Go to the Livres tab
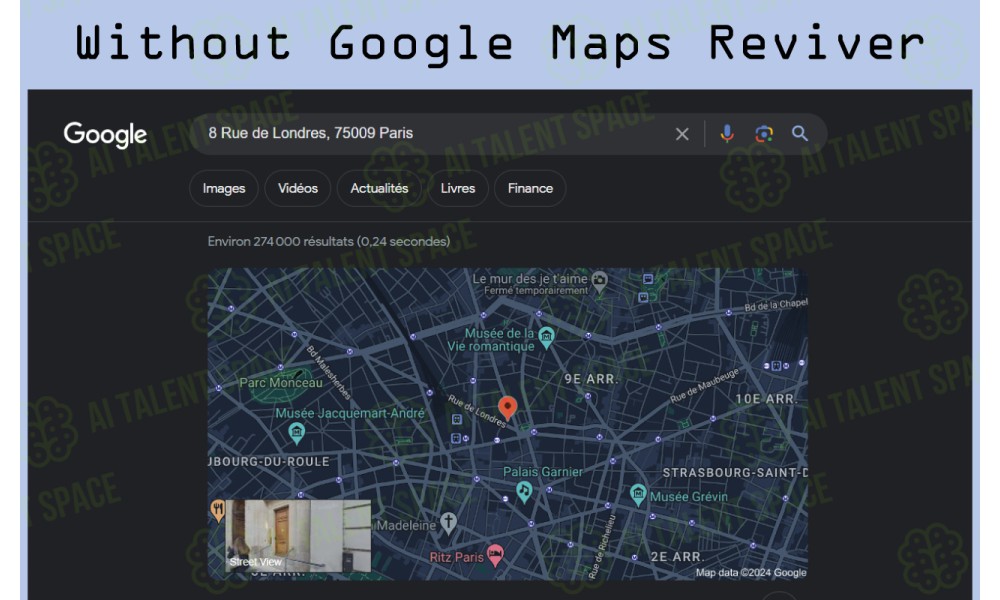1000x600 pixels. point(458,188)
